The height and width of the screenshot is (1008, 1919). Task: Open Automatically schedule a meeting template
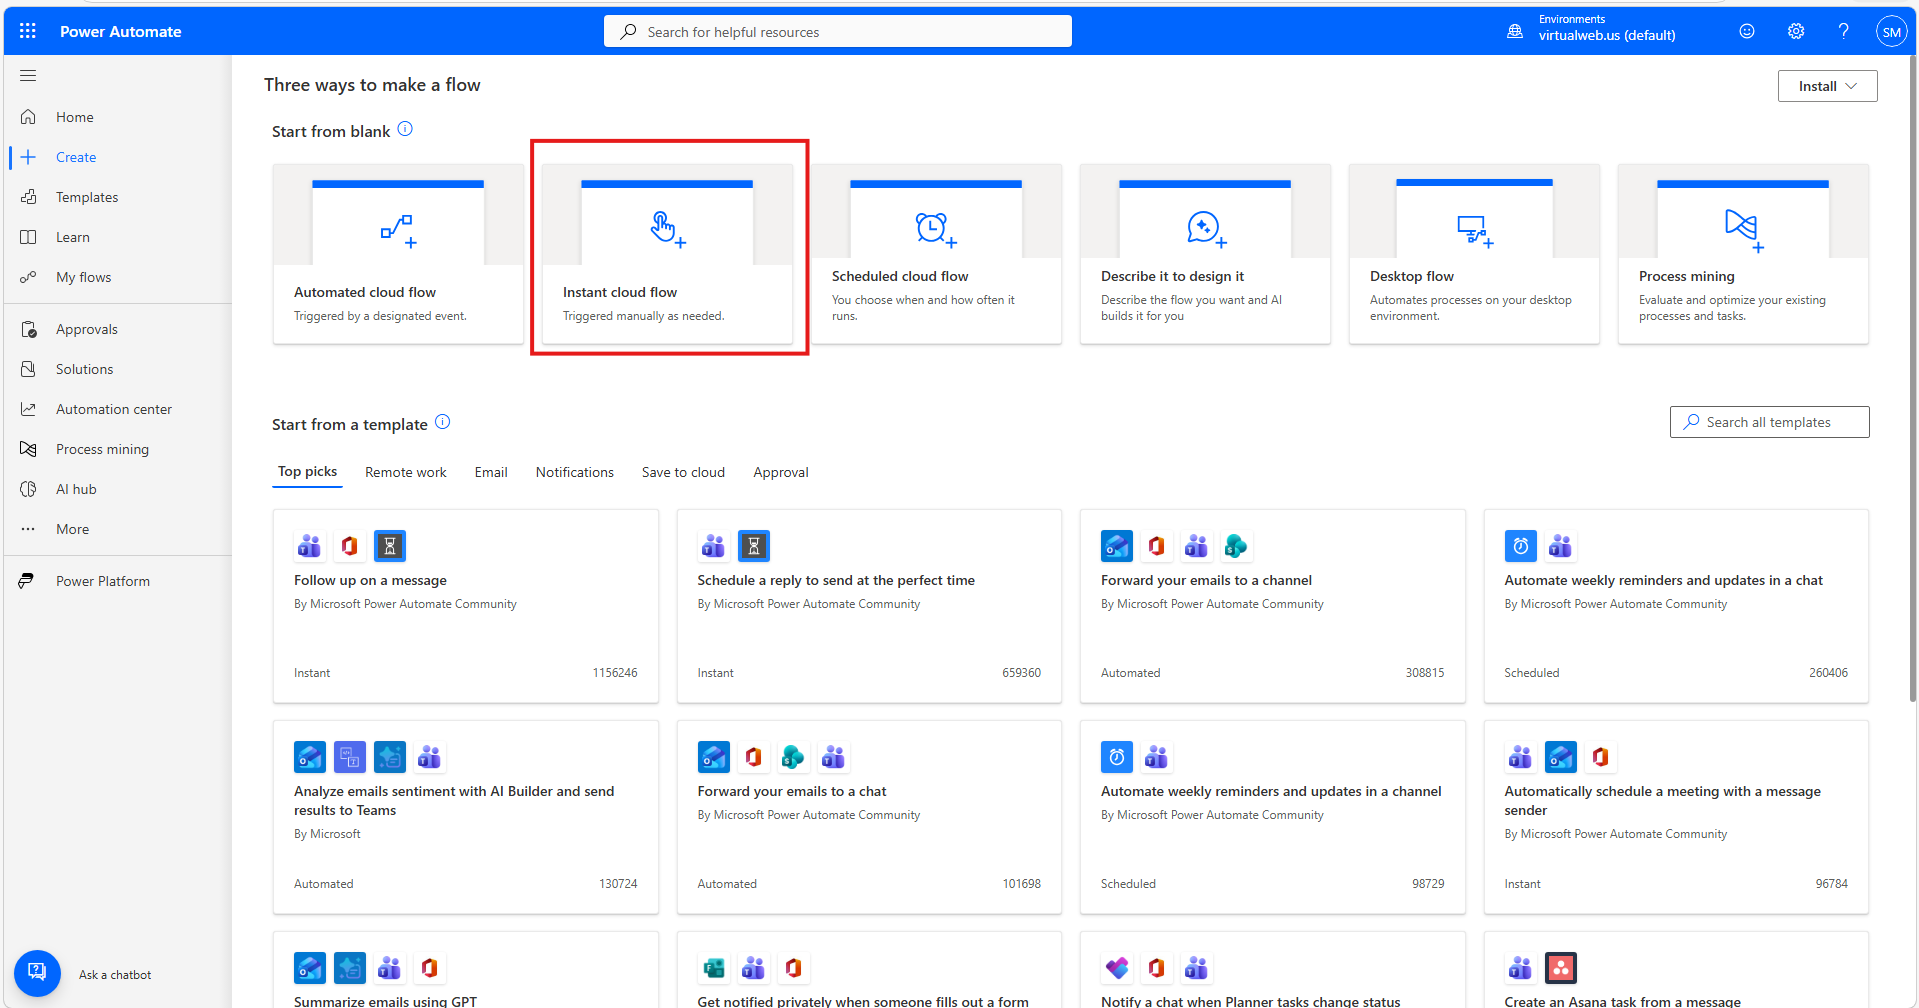tap(1676, 817)
